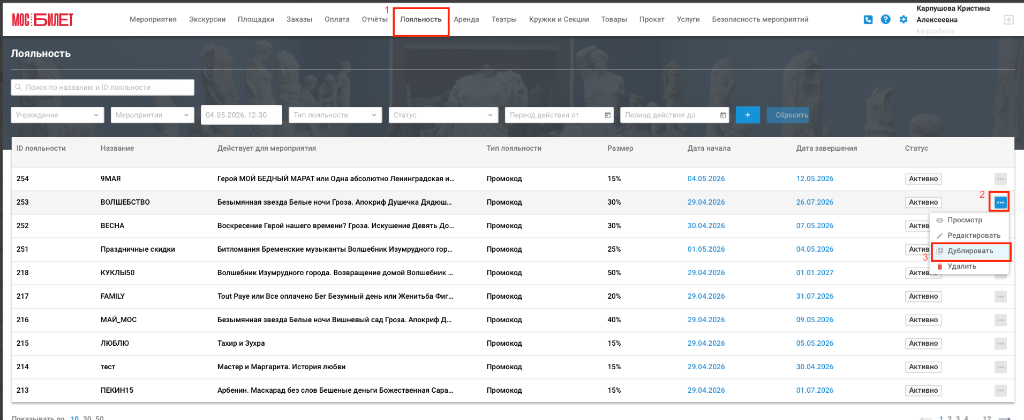This screenshot has height=420, width=1024.
Task: Expand the Учреждение dropdown filter
Action: coord(57,115)
